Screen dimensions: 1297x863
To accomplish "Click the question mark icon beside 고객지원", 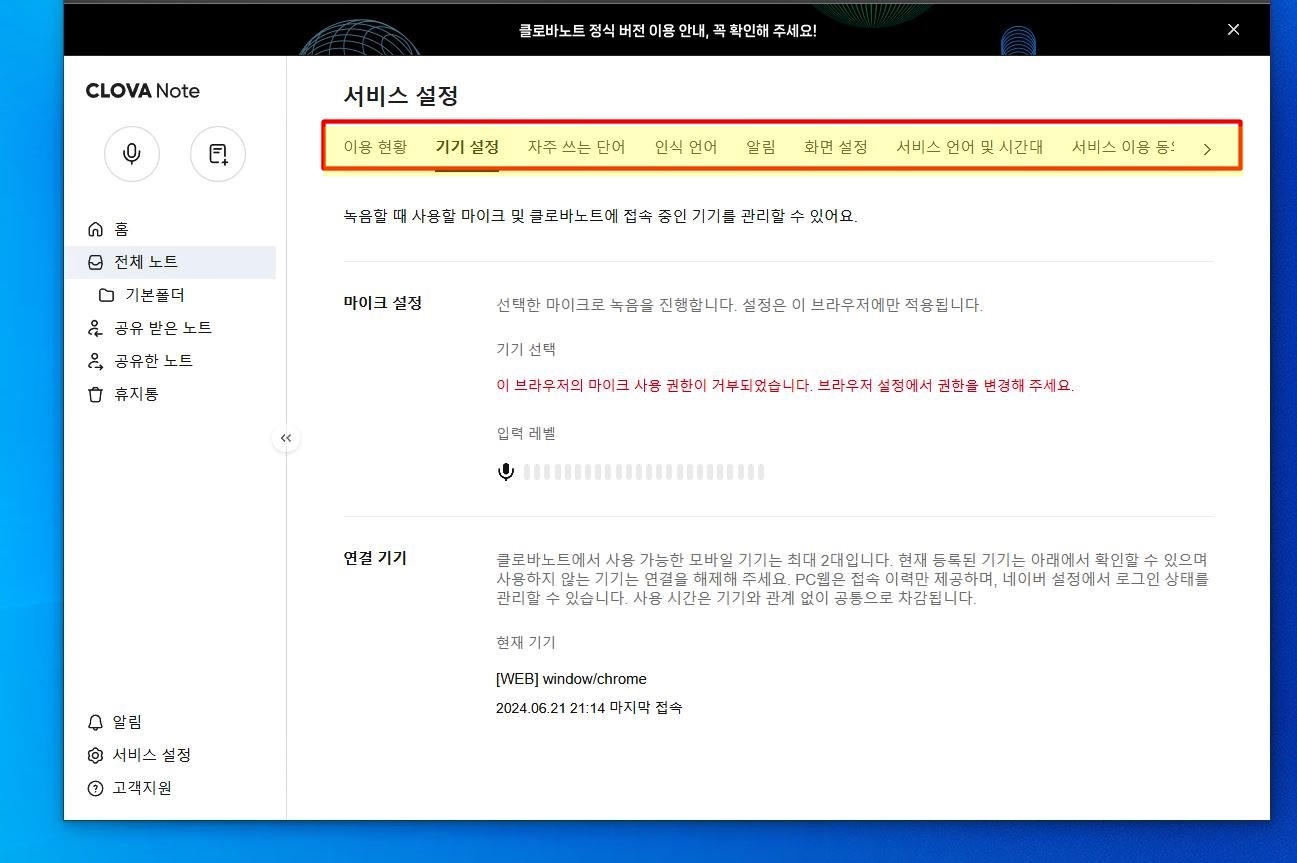I will coord(96,788).
